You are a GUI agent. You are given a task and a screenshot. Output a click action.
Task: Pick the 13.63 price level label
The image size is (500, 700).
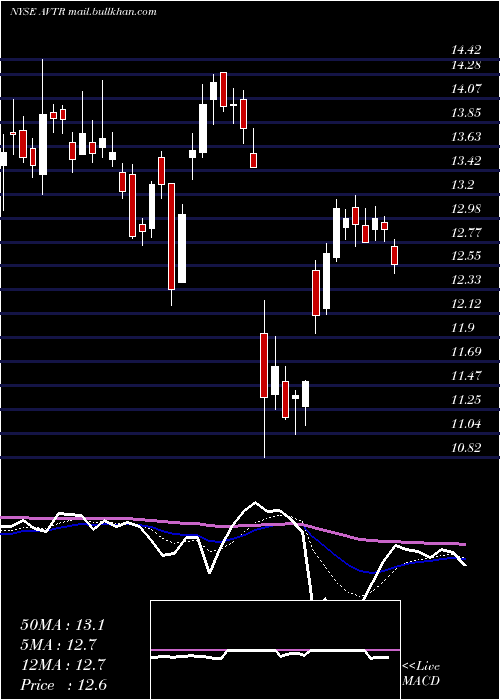click(x=466, y=137)
